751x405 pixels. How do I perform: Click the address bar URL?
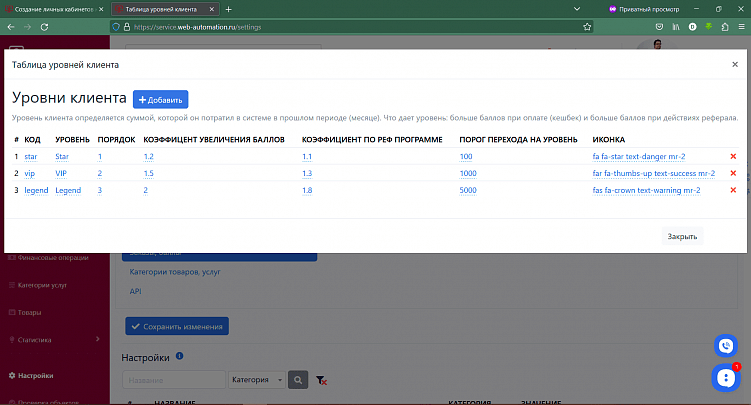[197, 27]
